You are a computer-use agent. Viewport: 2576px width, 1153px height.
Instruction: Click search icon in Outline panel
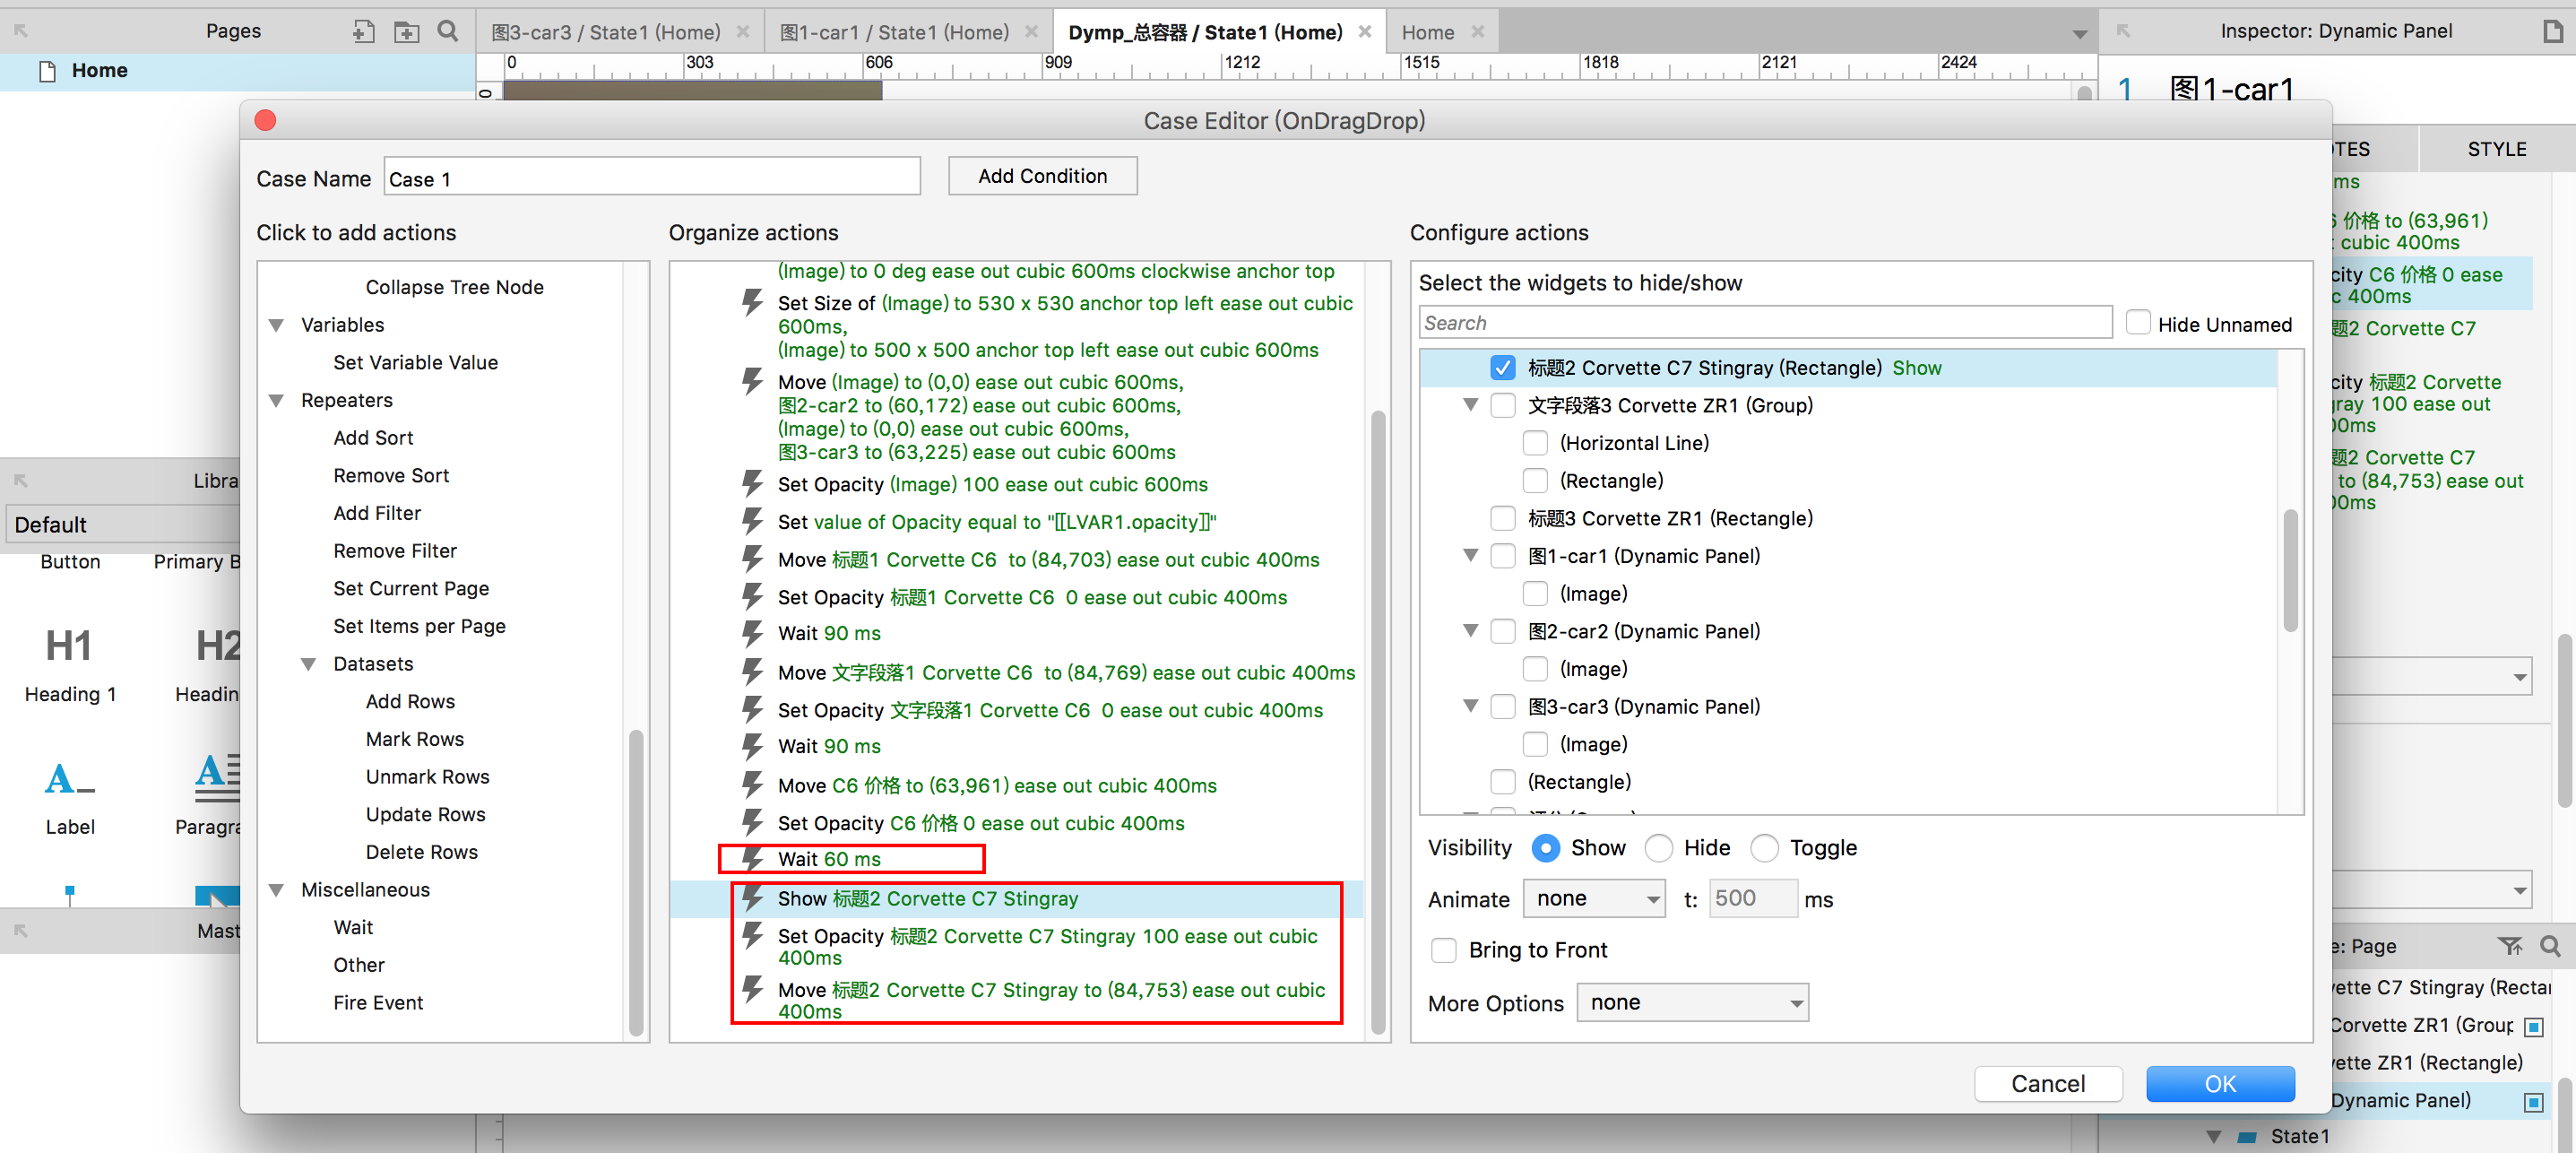[2550, 946]
